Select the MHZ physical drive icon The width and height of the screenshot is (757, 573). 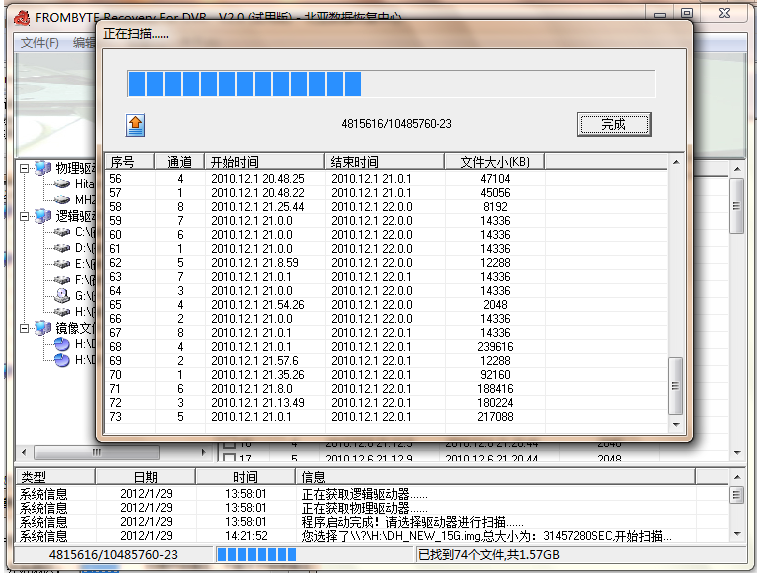[62, 199]
